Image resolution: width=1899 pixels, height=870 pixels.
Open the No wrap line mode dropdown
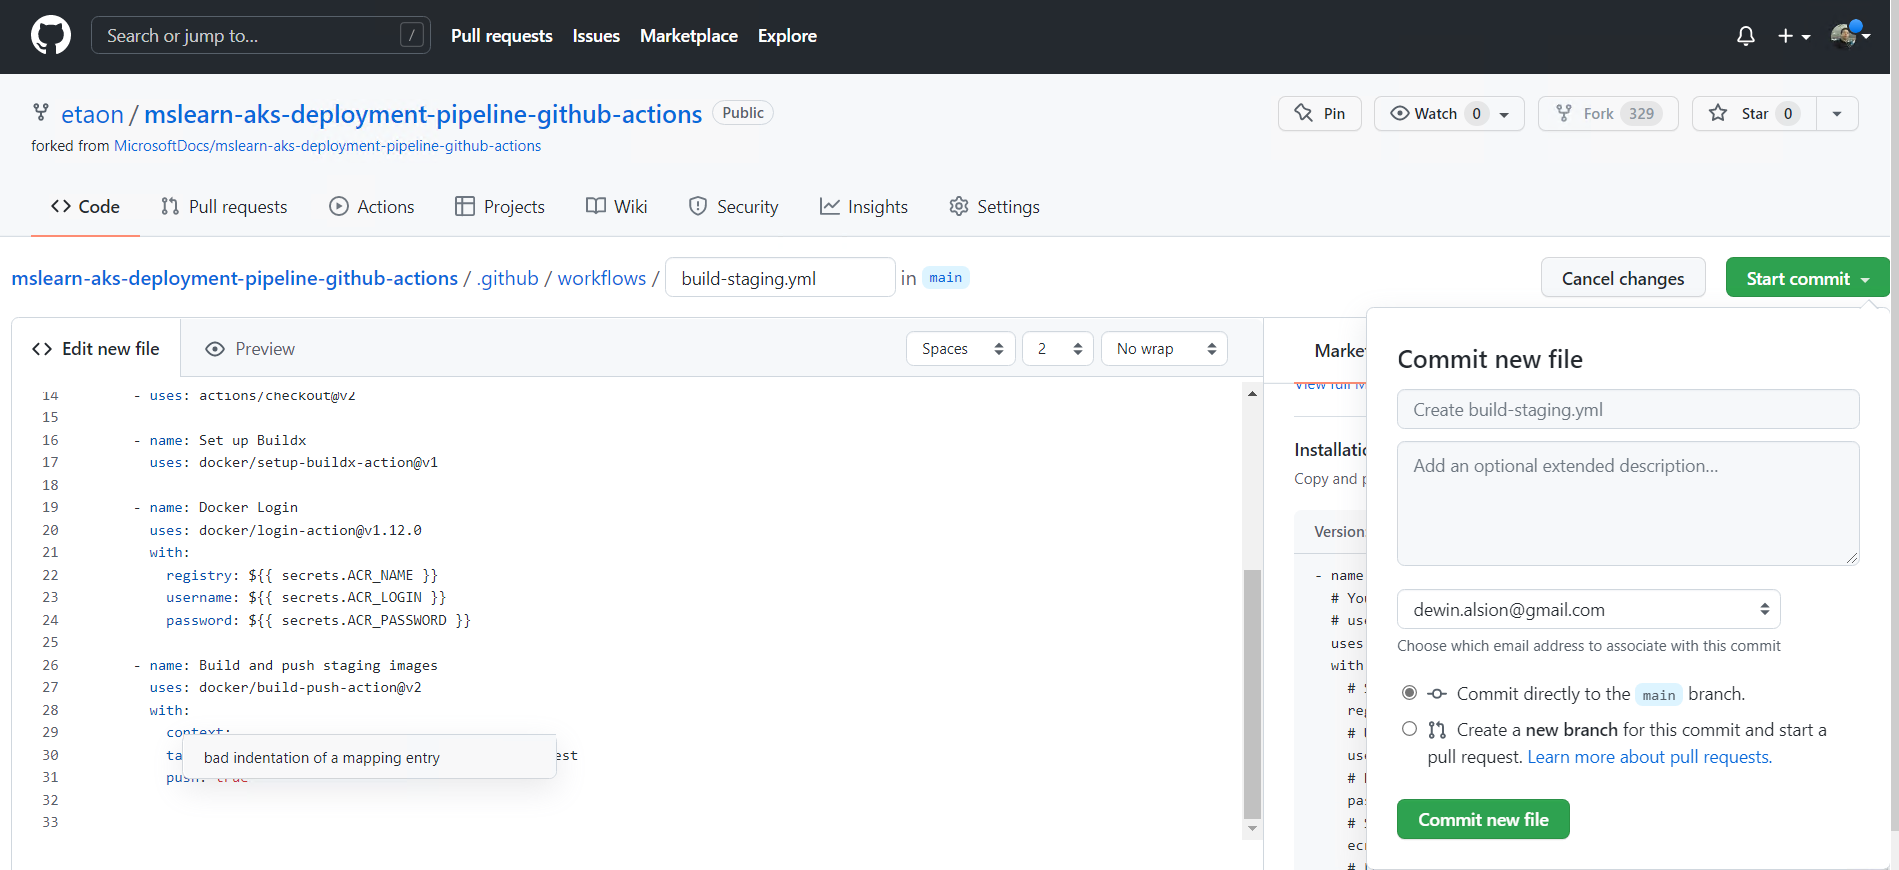click(x=1164, y=349)
